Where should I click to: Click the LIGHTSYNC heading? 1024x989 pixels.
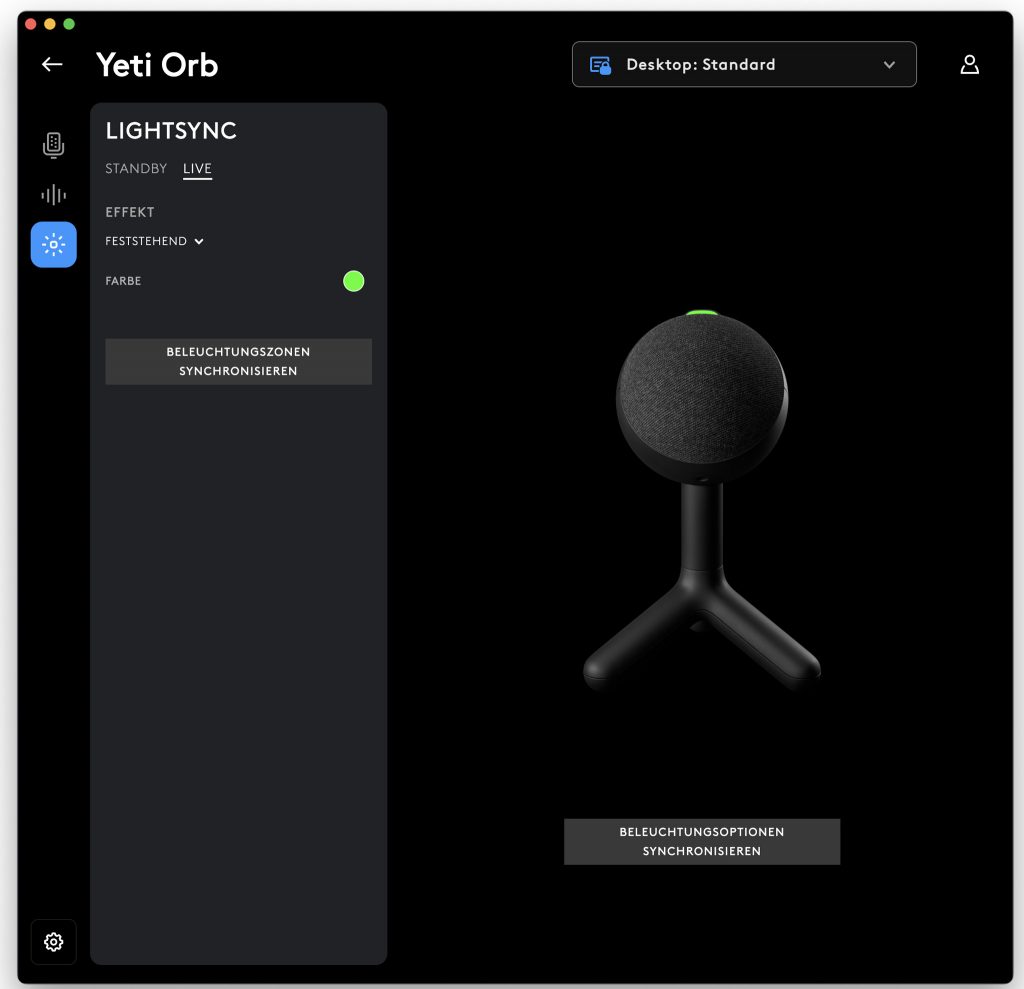pos(171,131)
